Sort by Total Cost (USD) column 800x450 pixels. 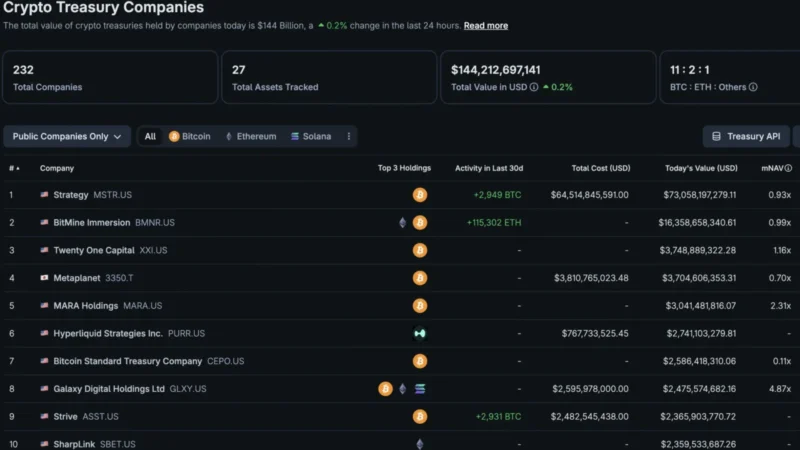601,168
